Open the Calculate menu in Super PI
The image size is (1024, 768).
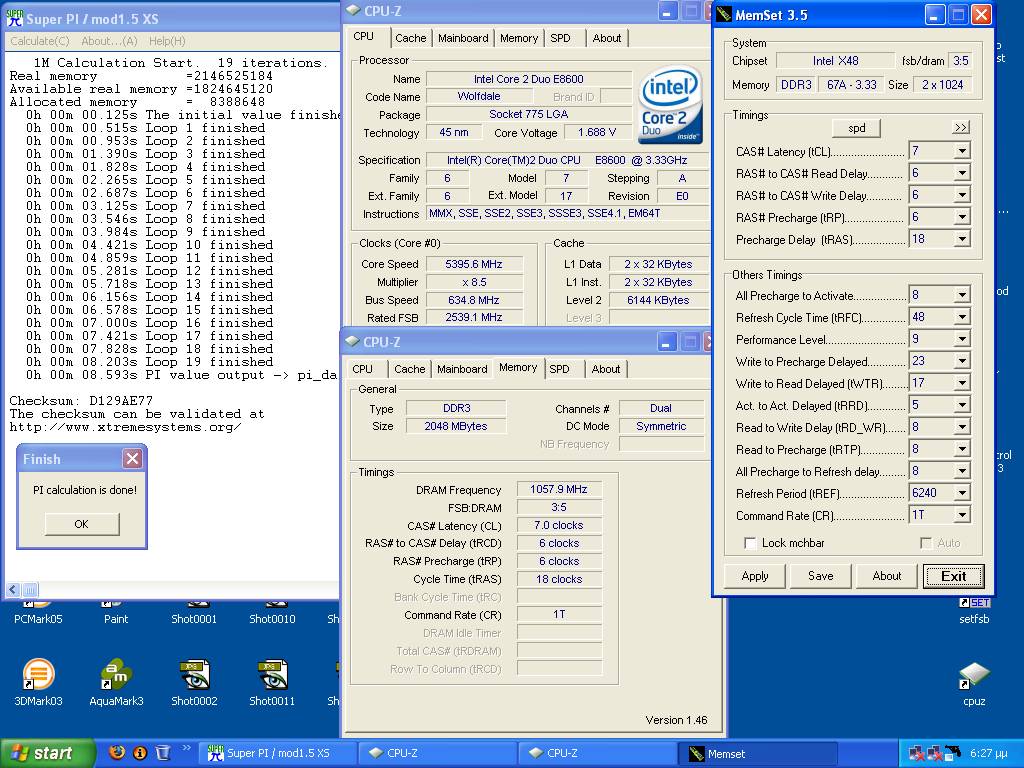tap(39, 40)
